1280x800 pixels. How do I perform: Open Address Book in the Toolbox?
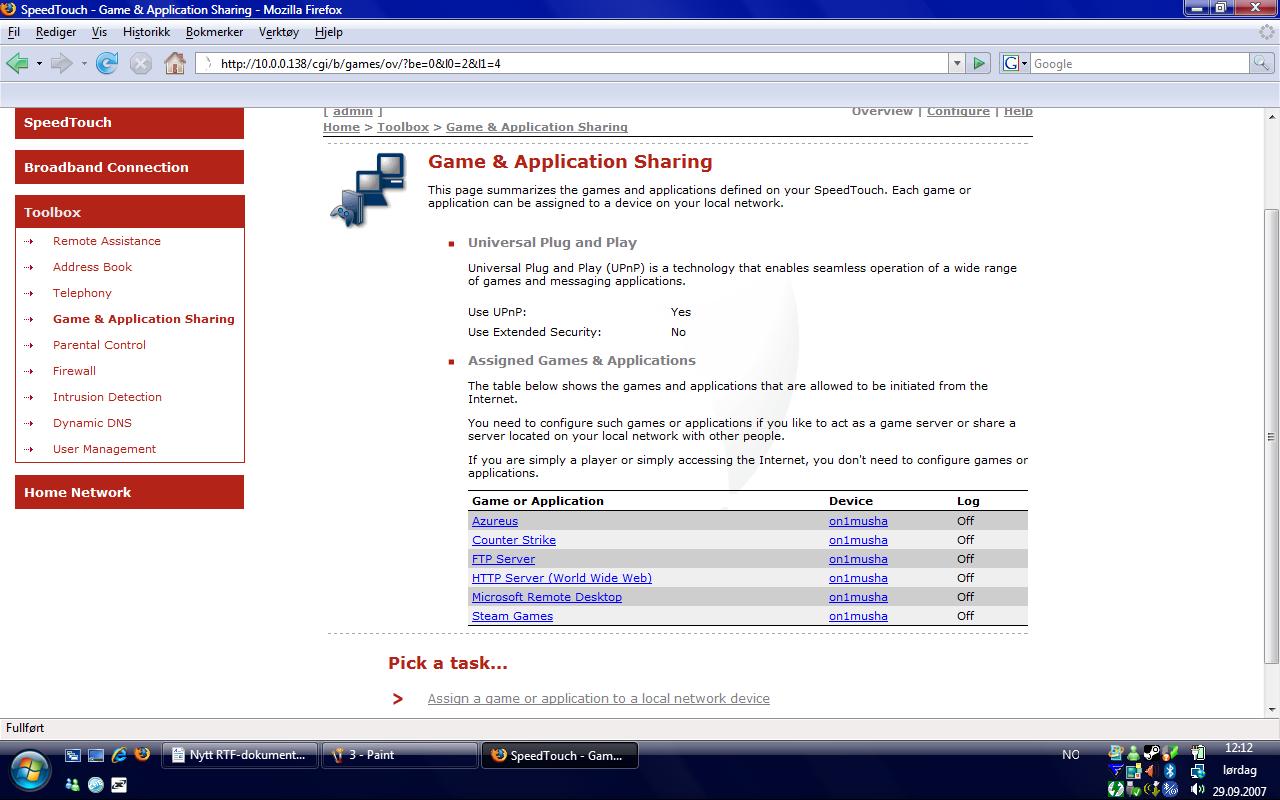tap(92, 267)
